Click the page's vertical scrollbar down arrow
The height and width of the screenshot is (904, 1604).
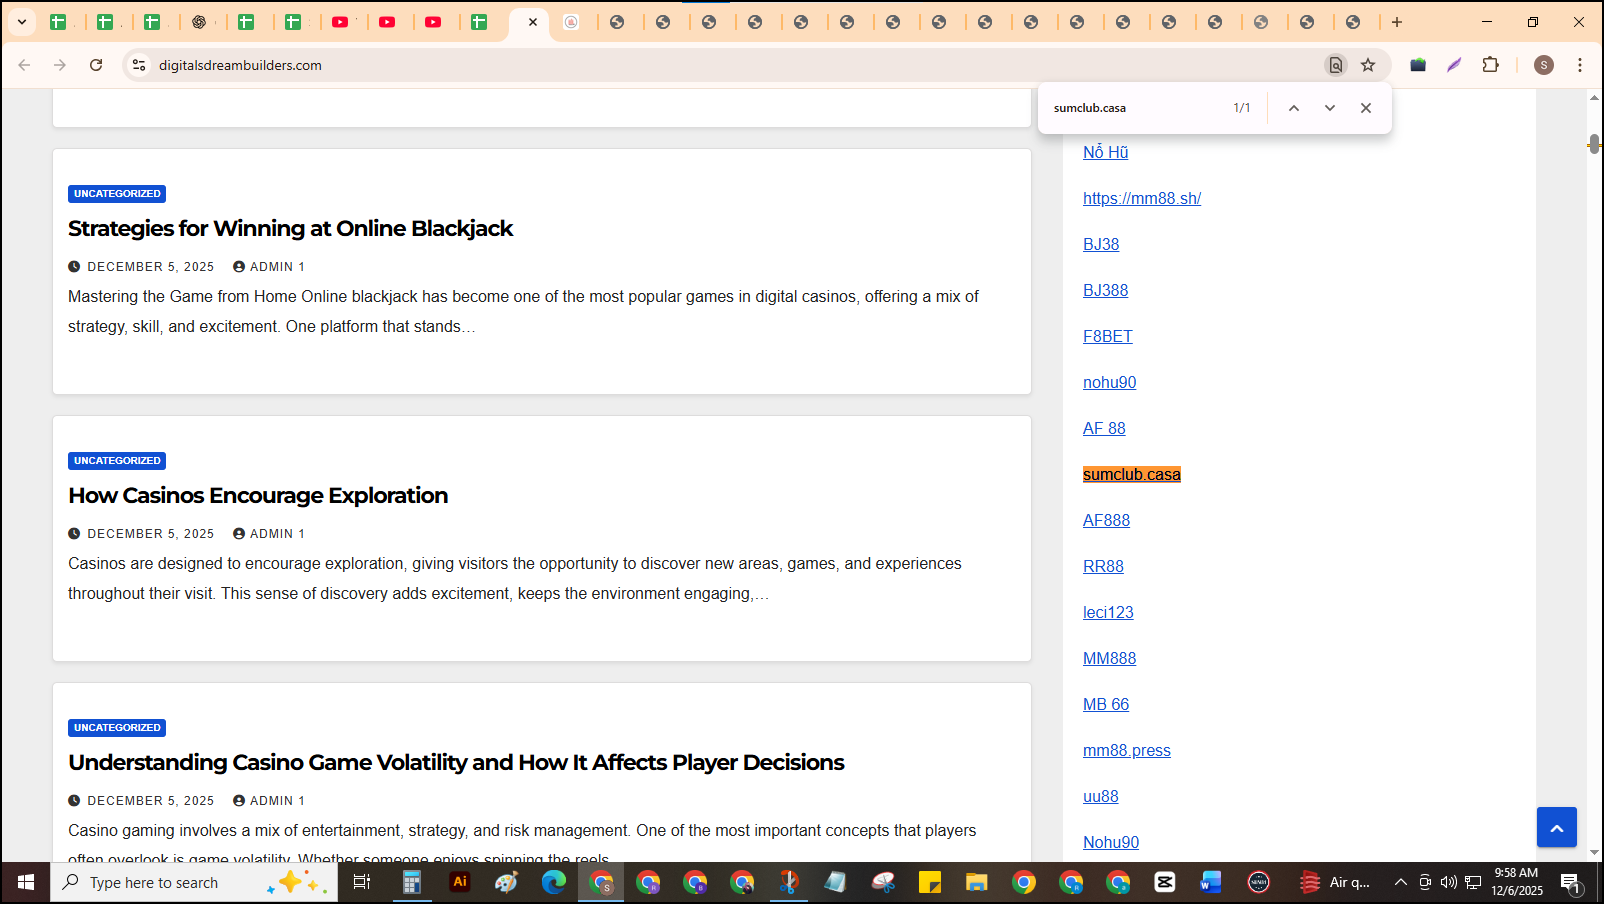point(1594,853)
